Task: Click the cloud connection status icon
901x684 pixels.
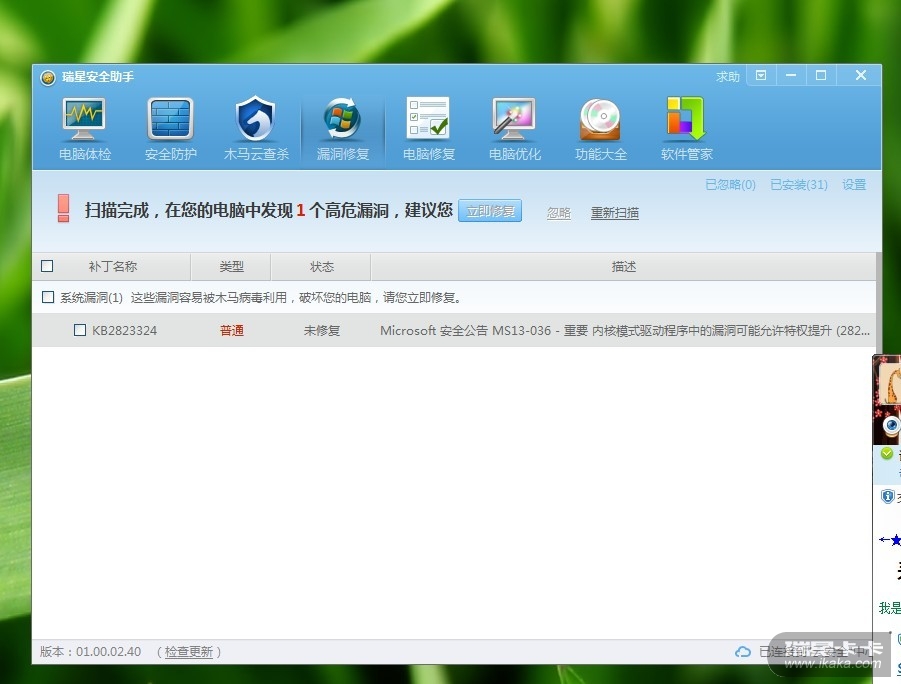Action: pos(742,651)
